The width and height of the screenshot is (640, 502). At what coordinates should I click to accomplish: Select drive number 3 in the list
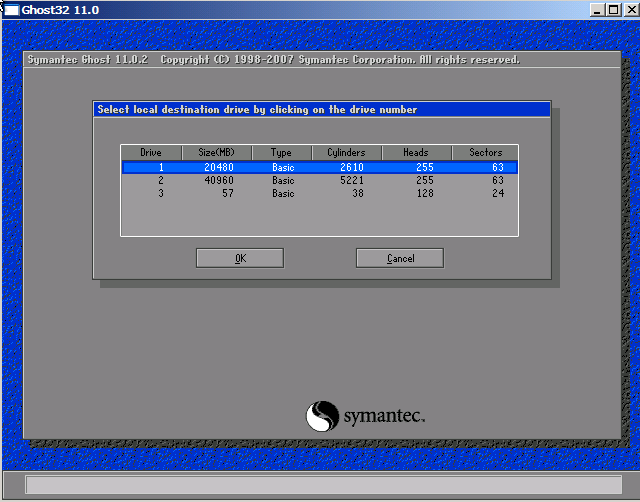pos(161,193)
